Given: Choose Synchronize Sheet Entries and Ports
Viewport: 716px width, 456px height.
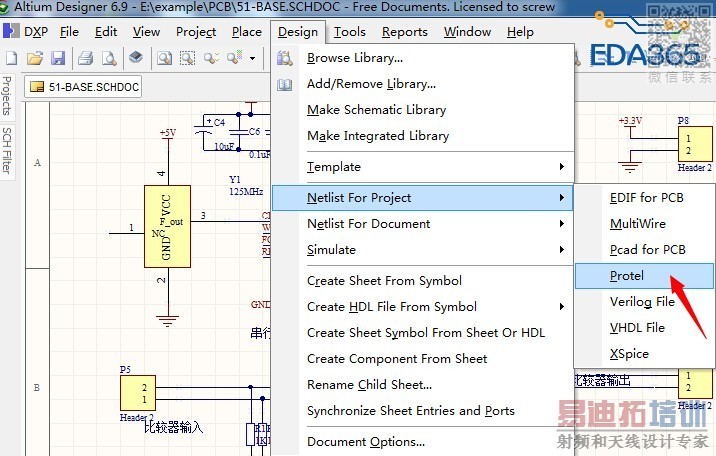Looking at the screenshot, I should (x=422, y=411).
